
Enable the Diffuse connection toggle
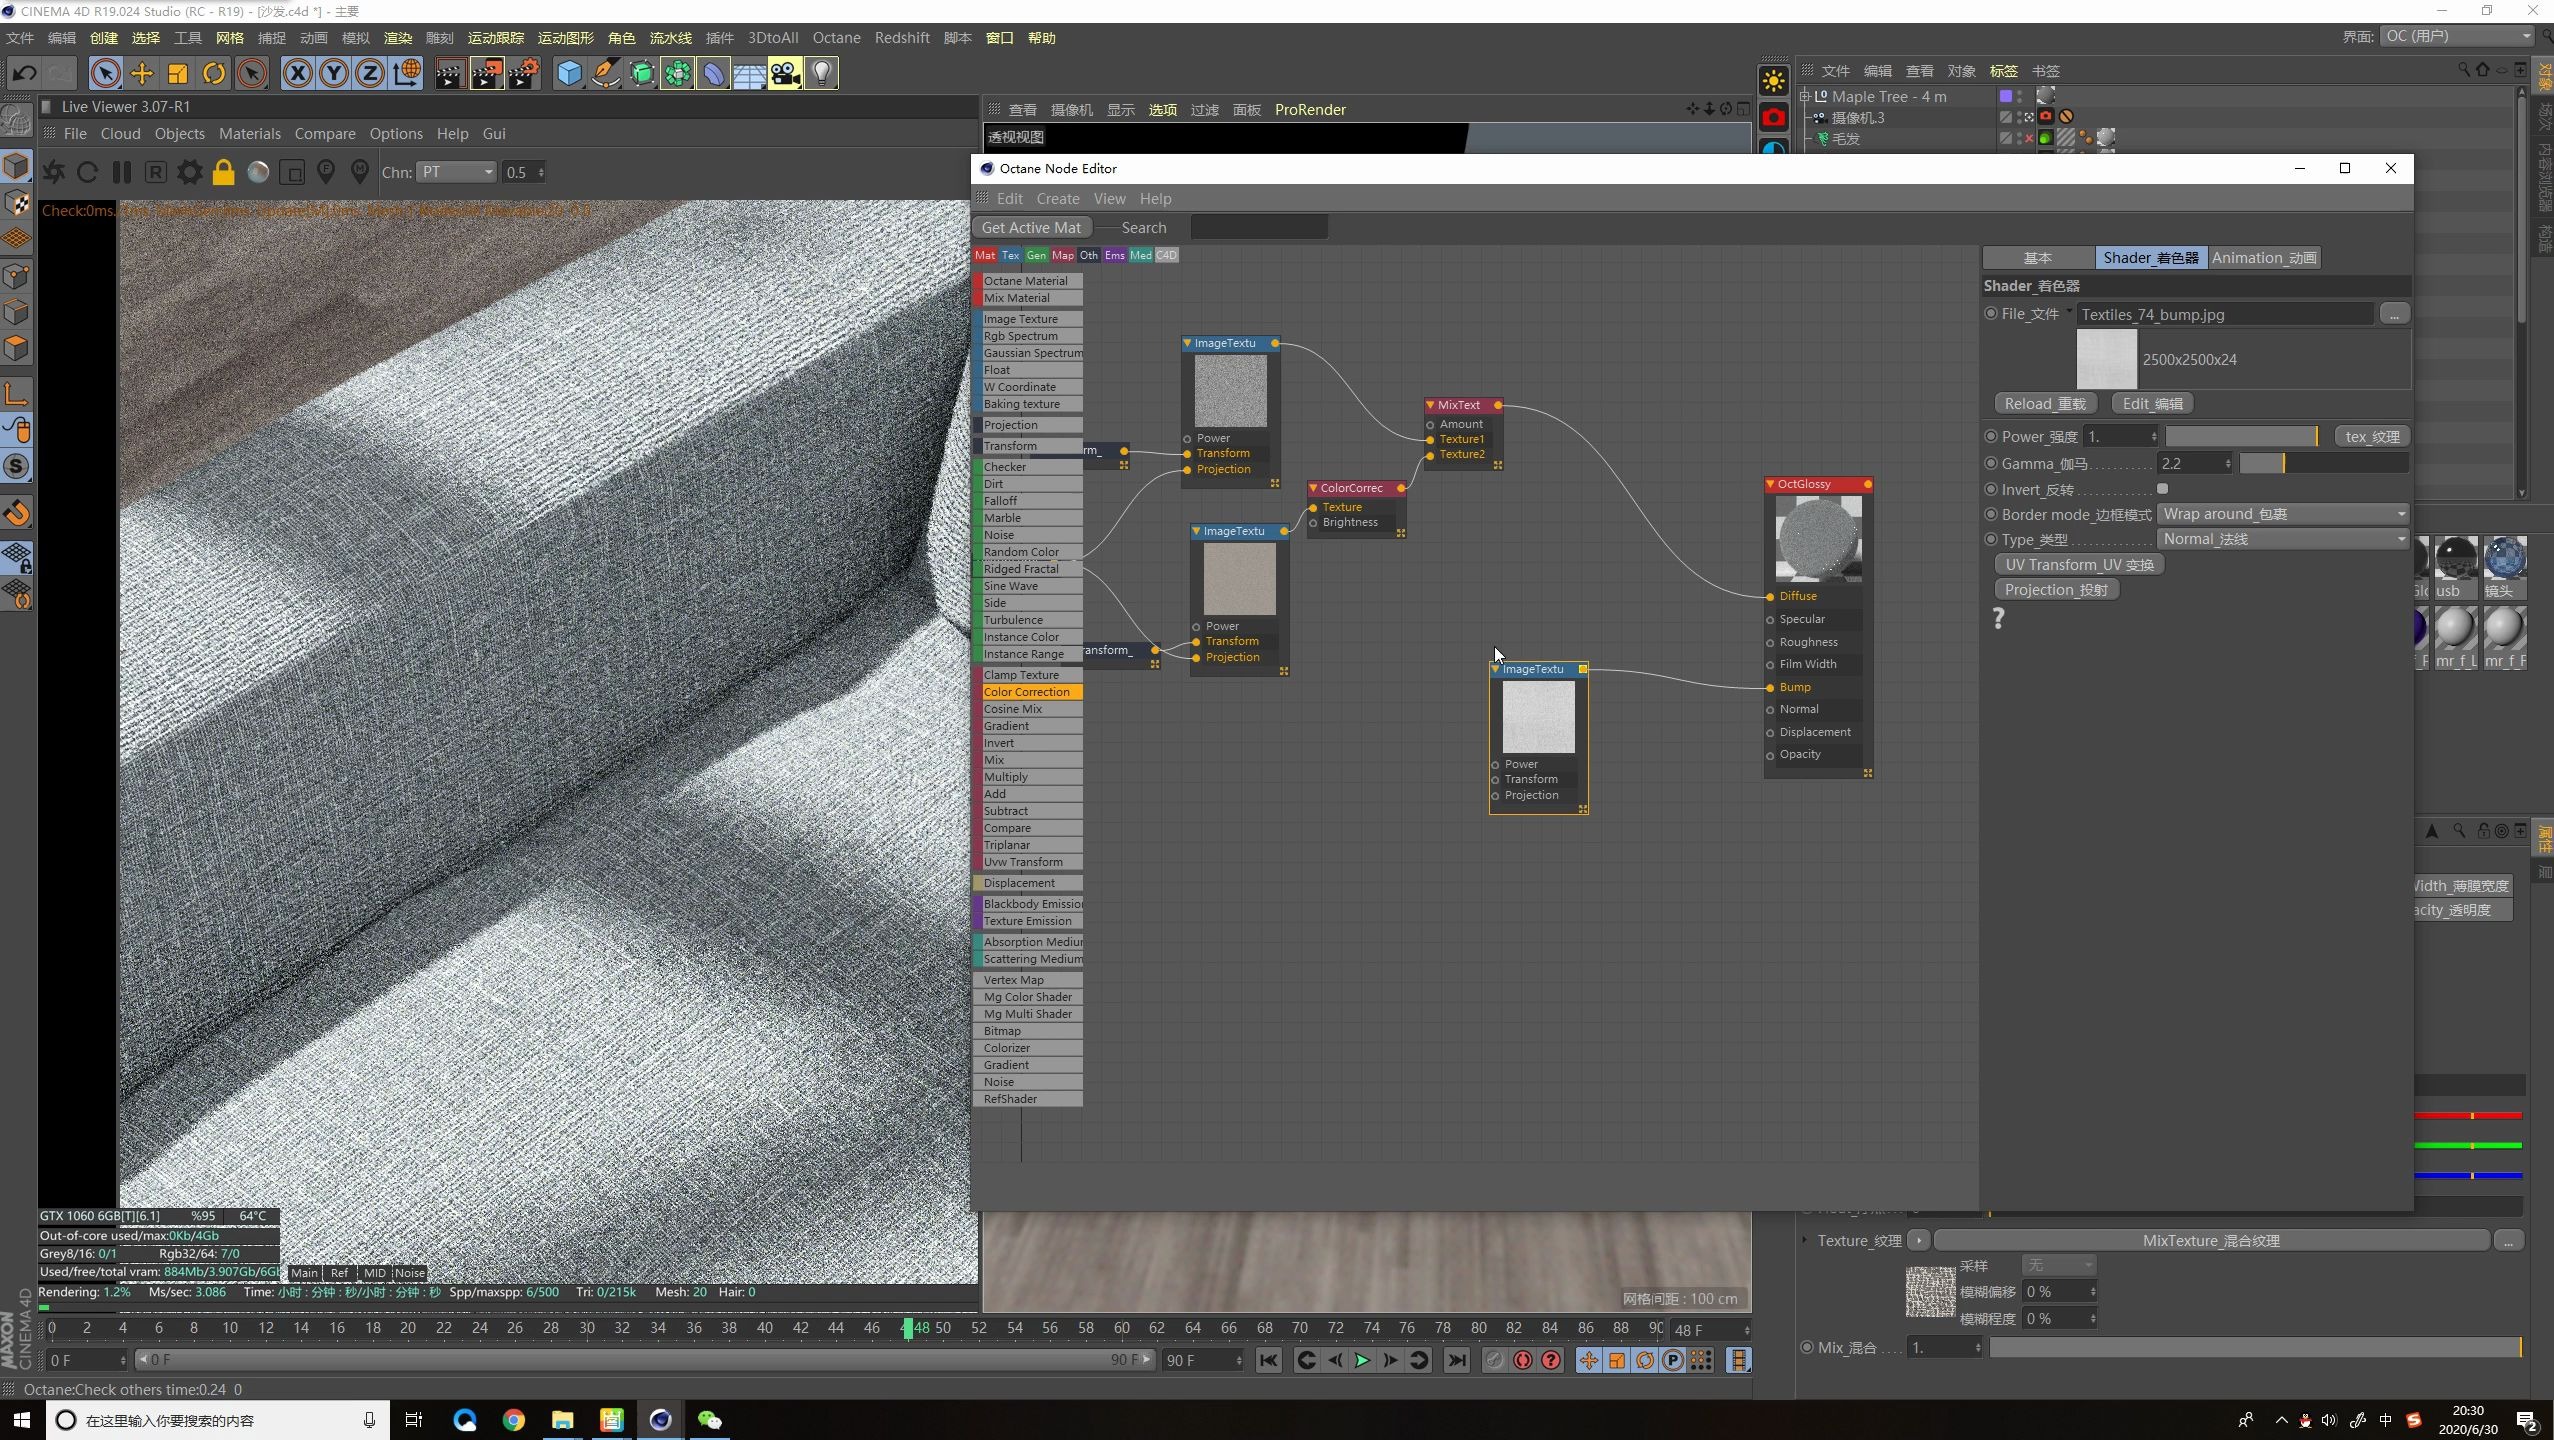click(x=1772, y=596)
